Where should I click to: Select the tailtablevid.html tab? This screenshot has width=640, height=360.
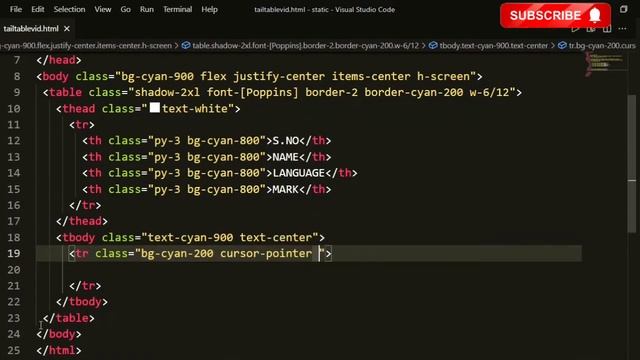(x=31, y=29)
